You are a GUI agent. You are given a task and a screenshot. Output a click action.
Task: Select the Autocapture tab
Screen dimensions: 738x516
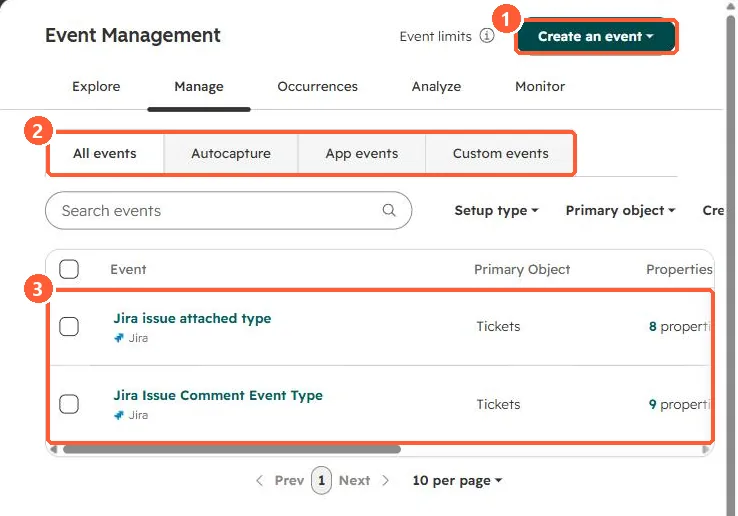[x=231, y=153]
